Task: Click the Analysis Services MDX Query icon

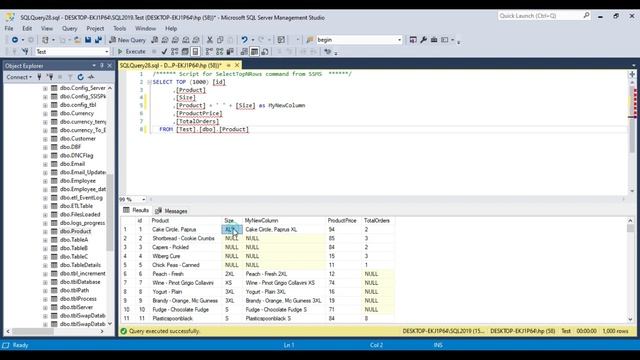Action: (165, 40)
